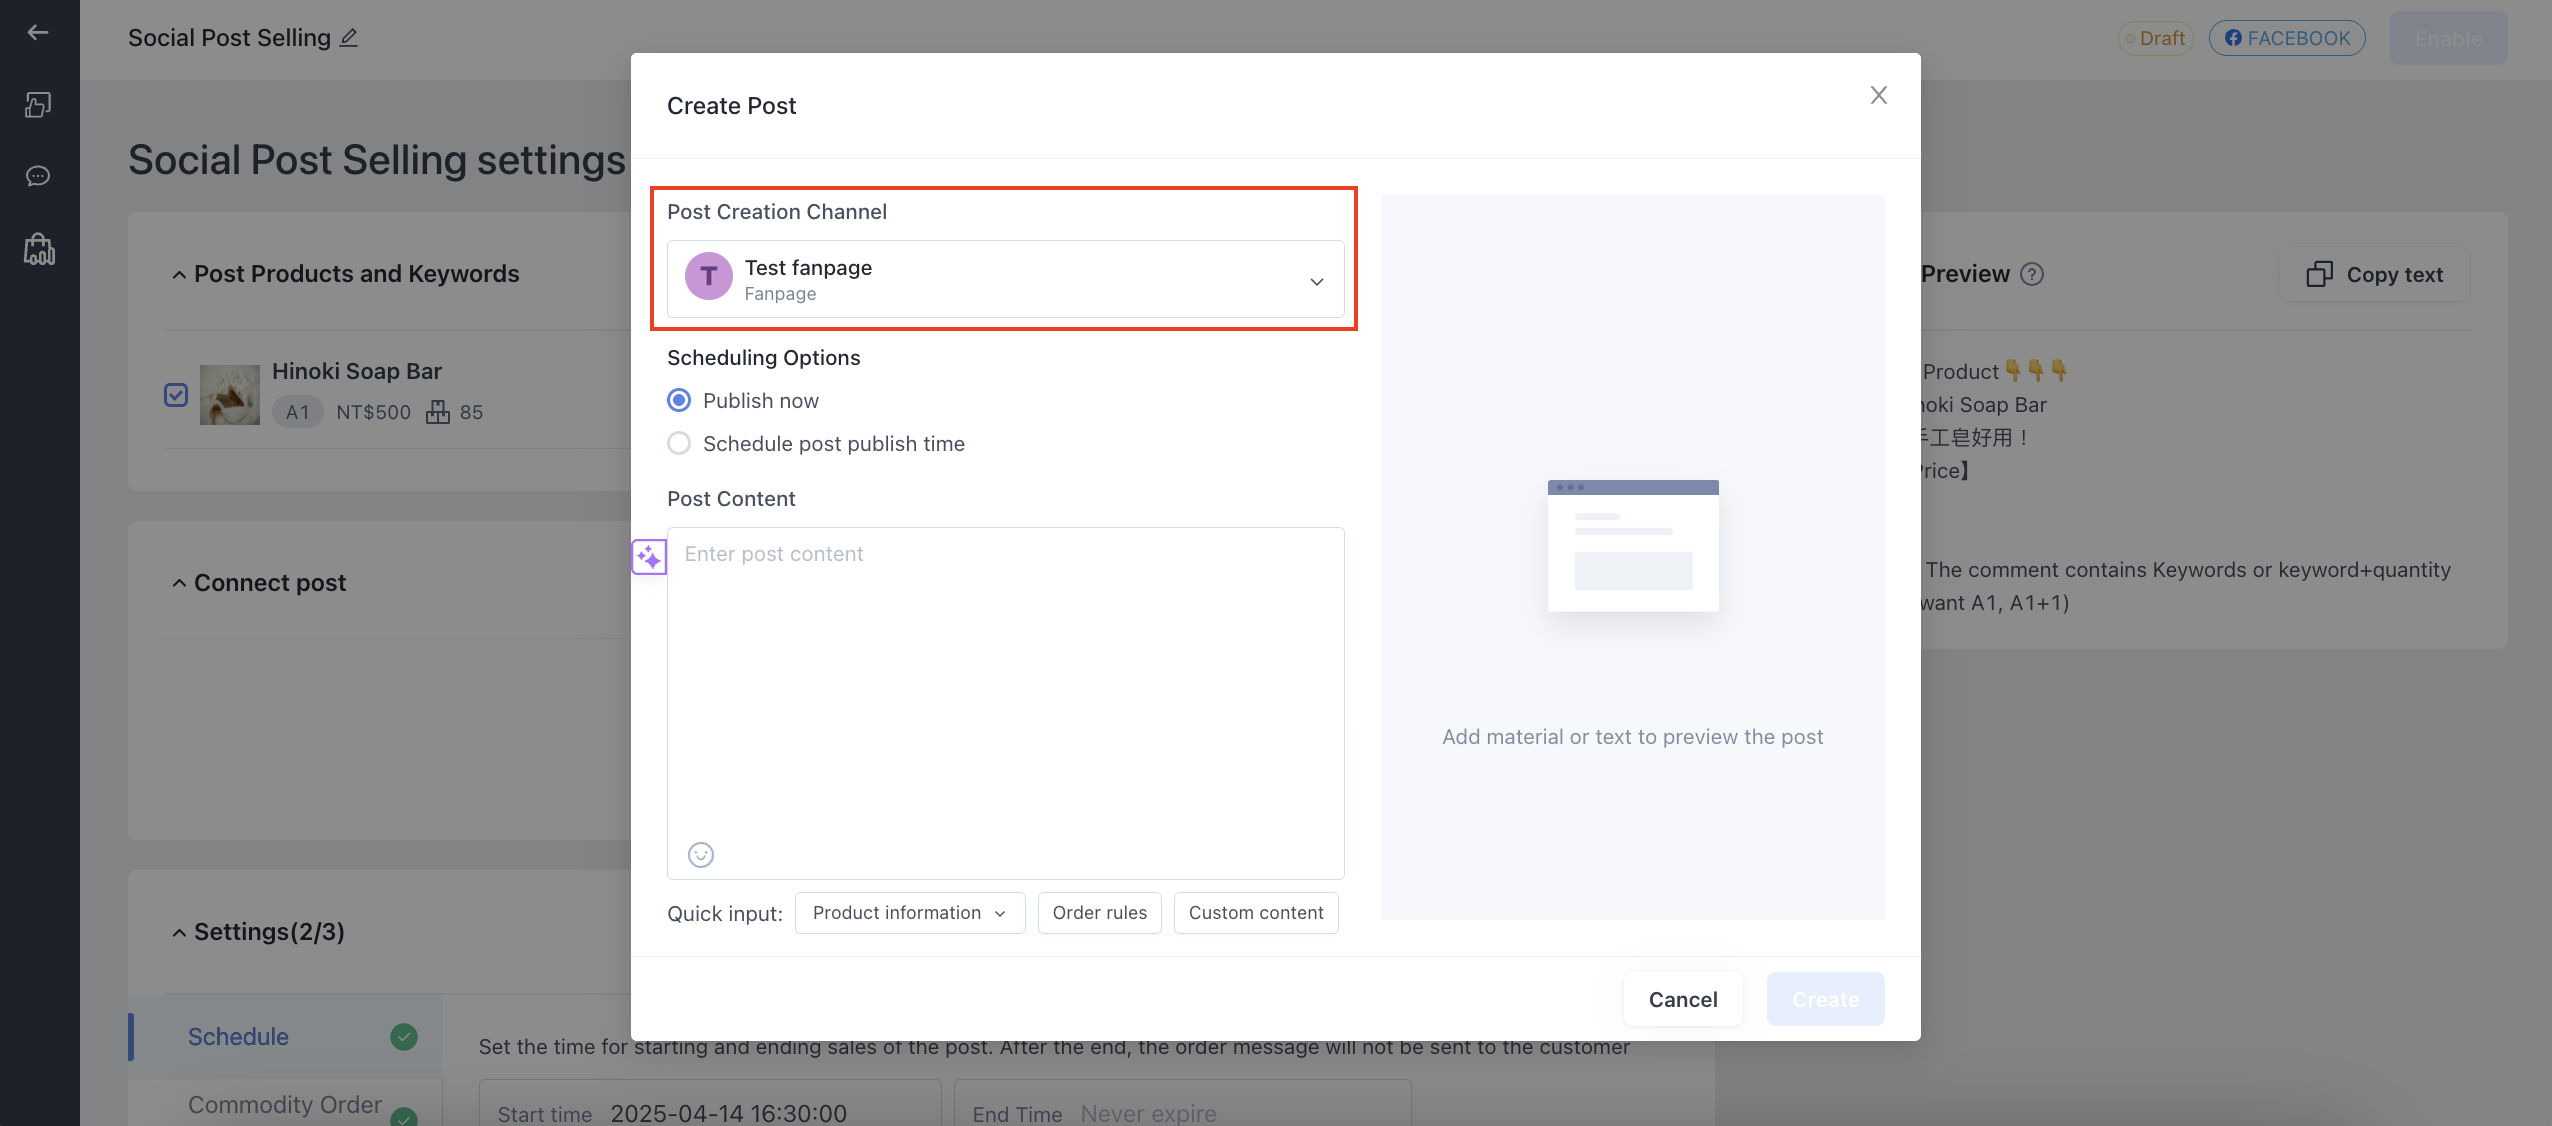Image resolution: width=2552 pixels, height=1126 pixels.
Task: Close the Create Post dialog
Action: pos(1879,95)
